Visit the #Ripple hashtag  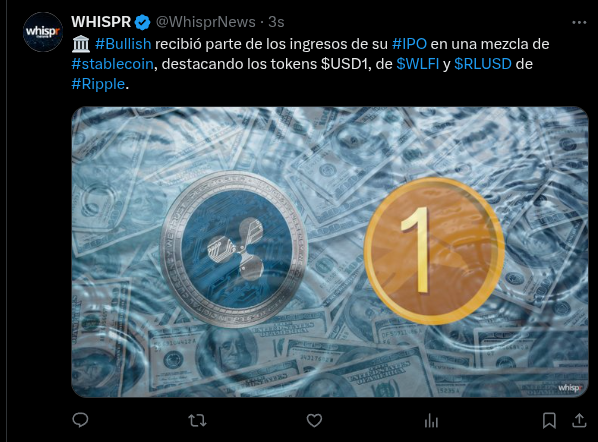tap(98, 84)
